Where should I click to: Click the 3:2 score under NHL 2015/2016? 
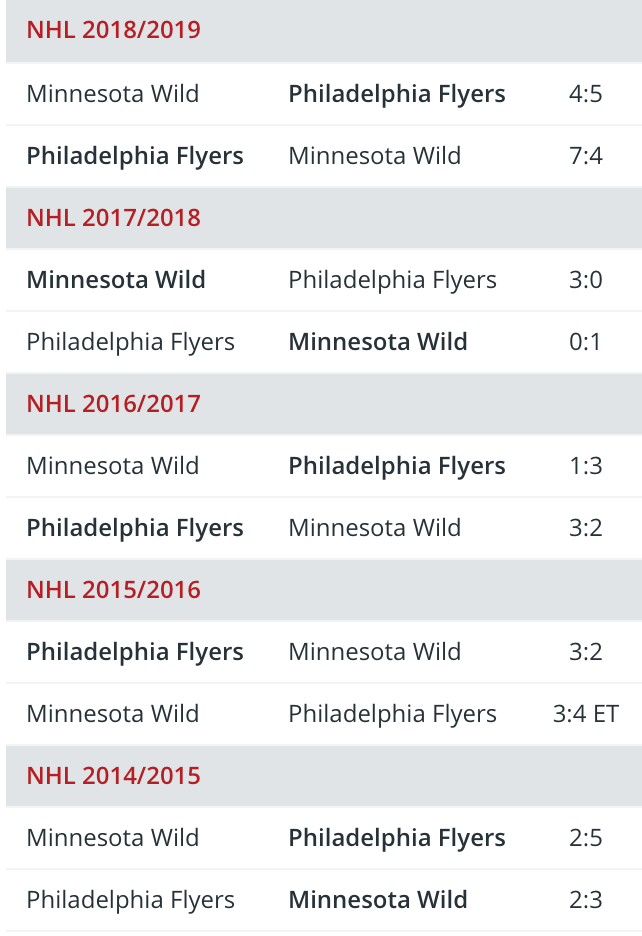(x=585, y=652)
